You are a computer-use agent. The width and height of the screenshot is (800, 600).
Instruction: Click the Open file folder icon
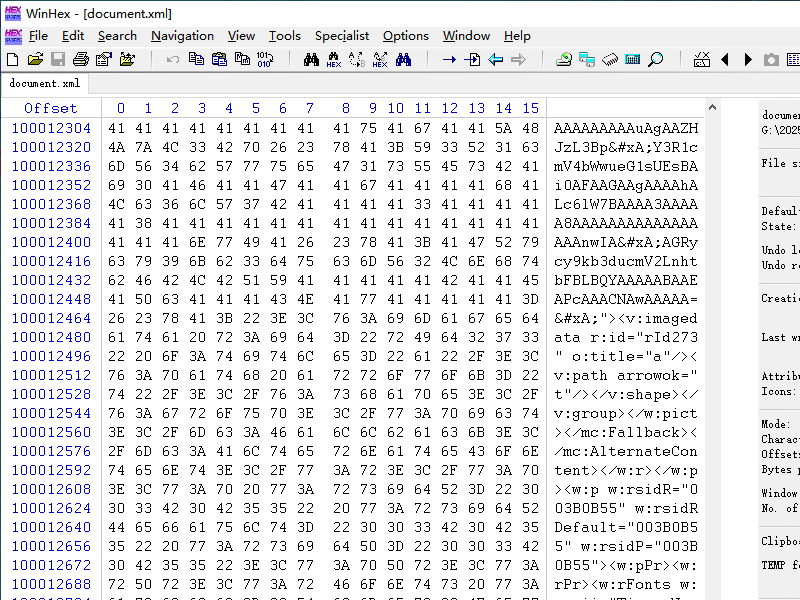(35, 60)
